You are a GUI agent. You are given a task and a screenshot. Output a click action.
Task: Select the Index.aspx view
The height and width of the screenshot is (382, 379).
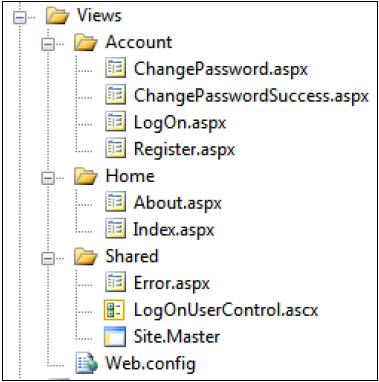[173, 230]
